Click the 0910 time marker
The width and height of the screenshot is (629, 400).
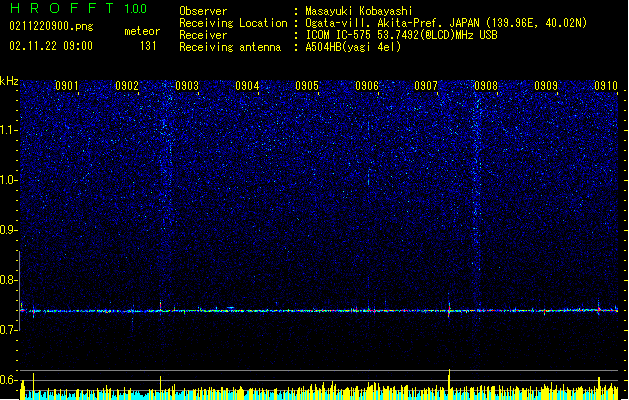click(606, 85)
